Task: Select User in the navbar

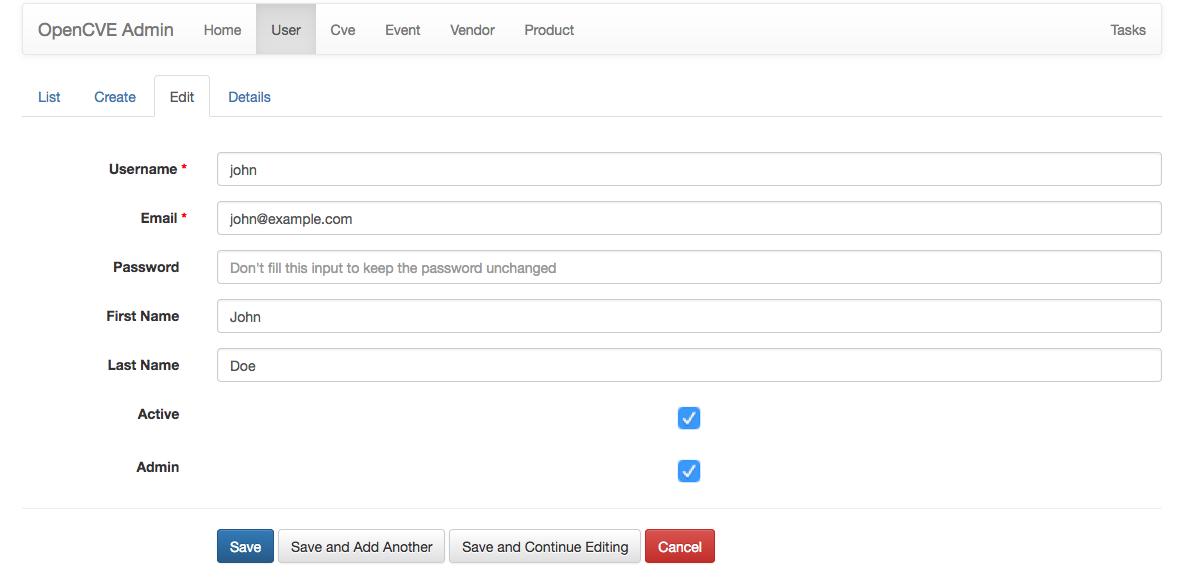Action: (x=286, y=30)
